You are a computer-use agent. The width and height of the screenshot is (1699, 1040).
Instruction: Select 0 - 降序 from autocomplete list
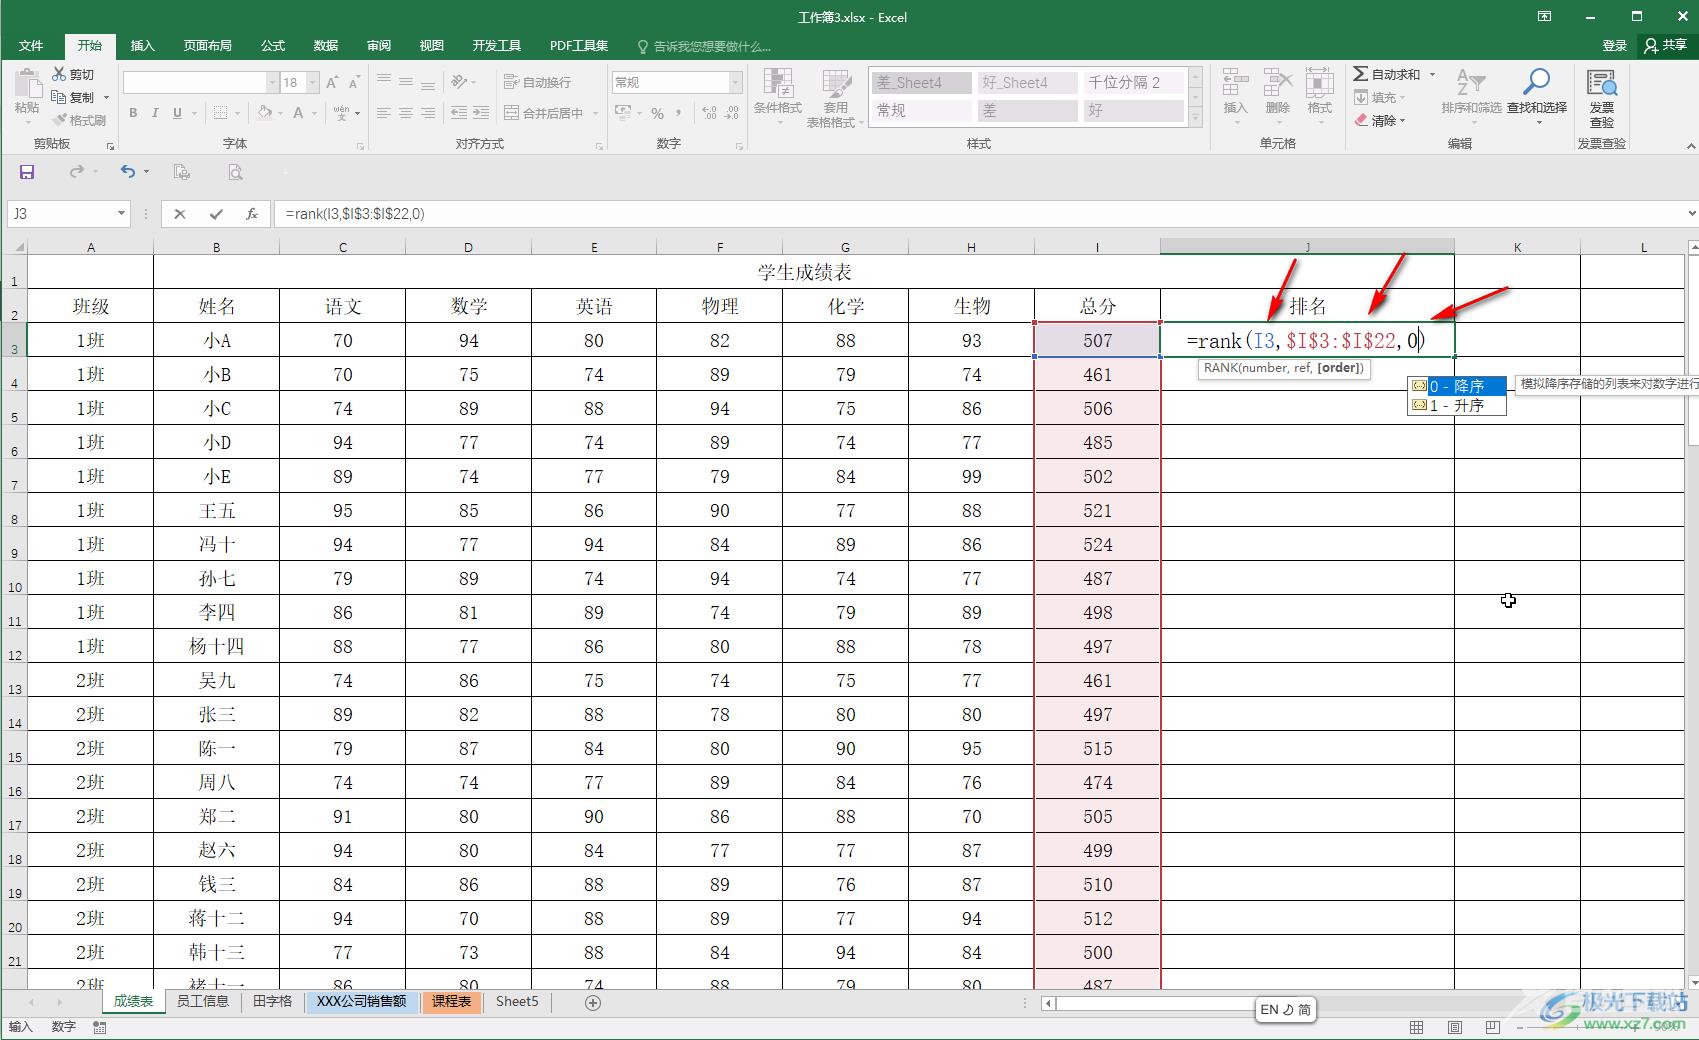pos(1457,386)
